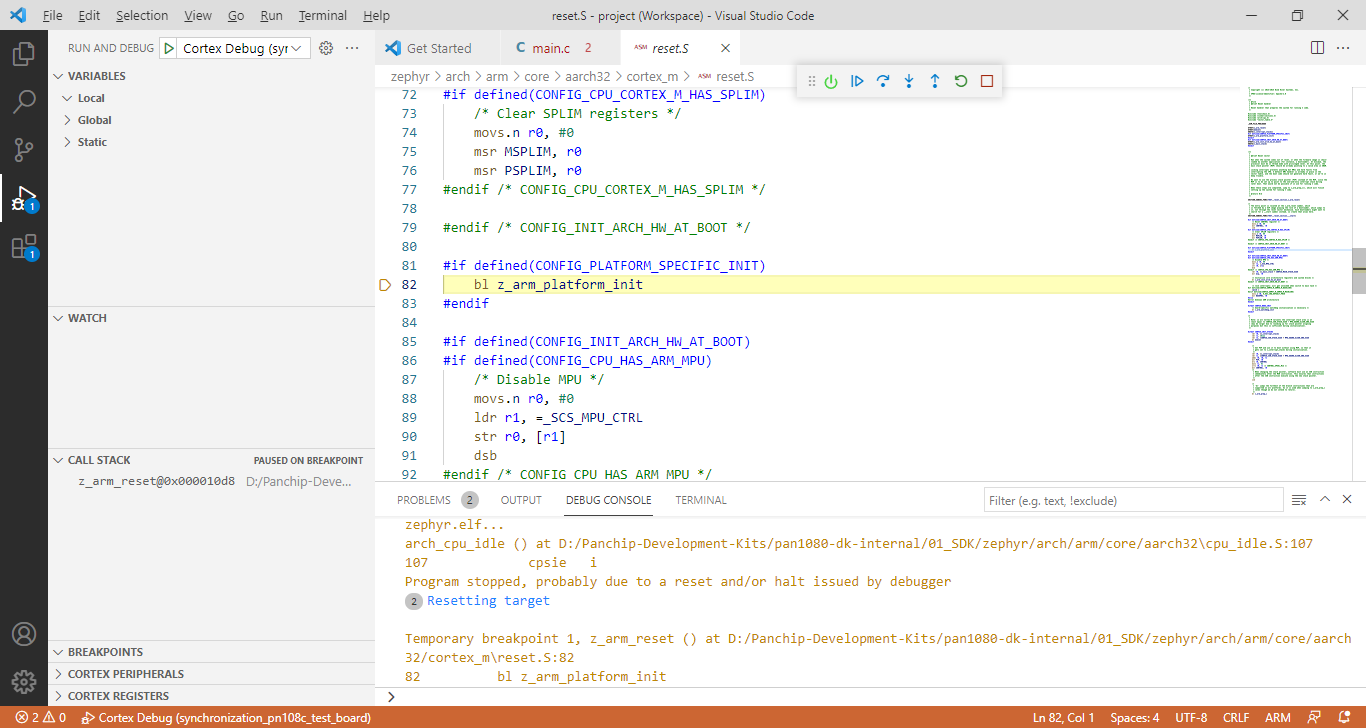
Task: Open the Explorer view in activity bar
Action: point(24,53)
